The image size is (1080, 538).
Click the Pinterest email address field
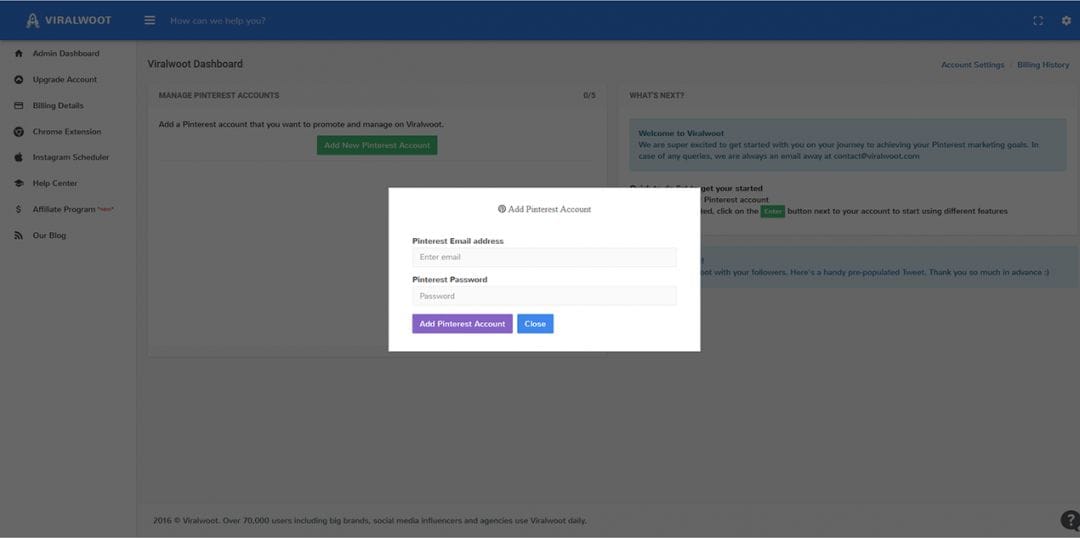[x=544, y=258]
